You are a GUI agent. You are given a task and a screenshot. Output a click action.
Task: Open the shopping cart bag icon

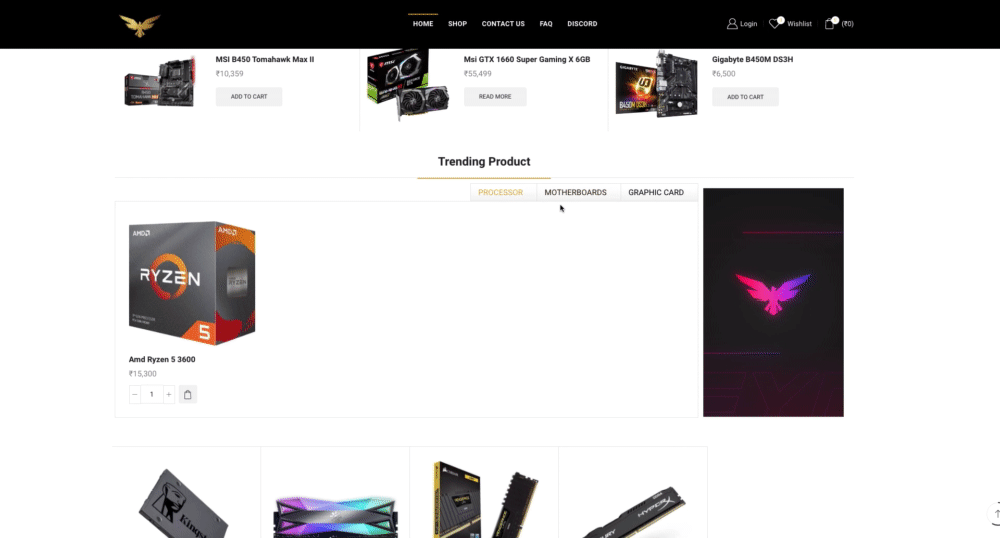pos(829,24)
